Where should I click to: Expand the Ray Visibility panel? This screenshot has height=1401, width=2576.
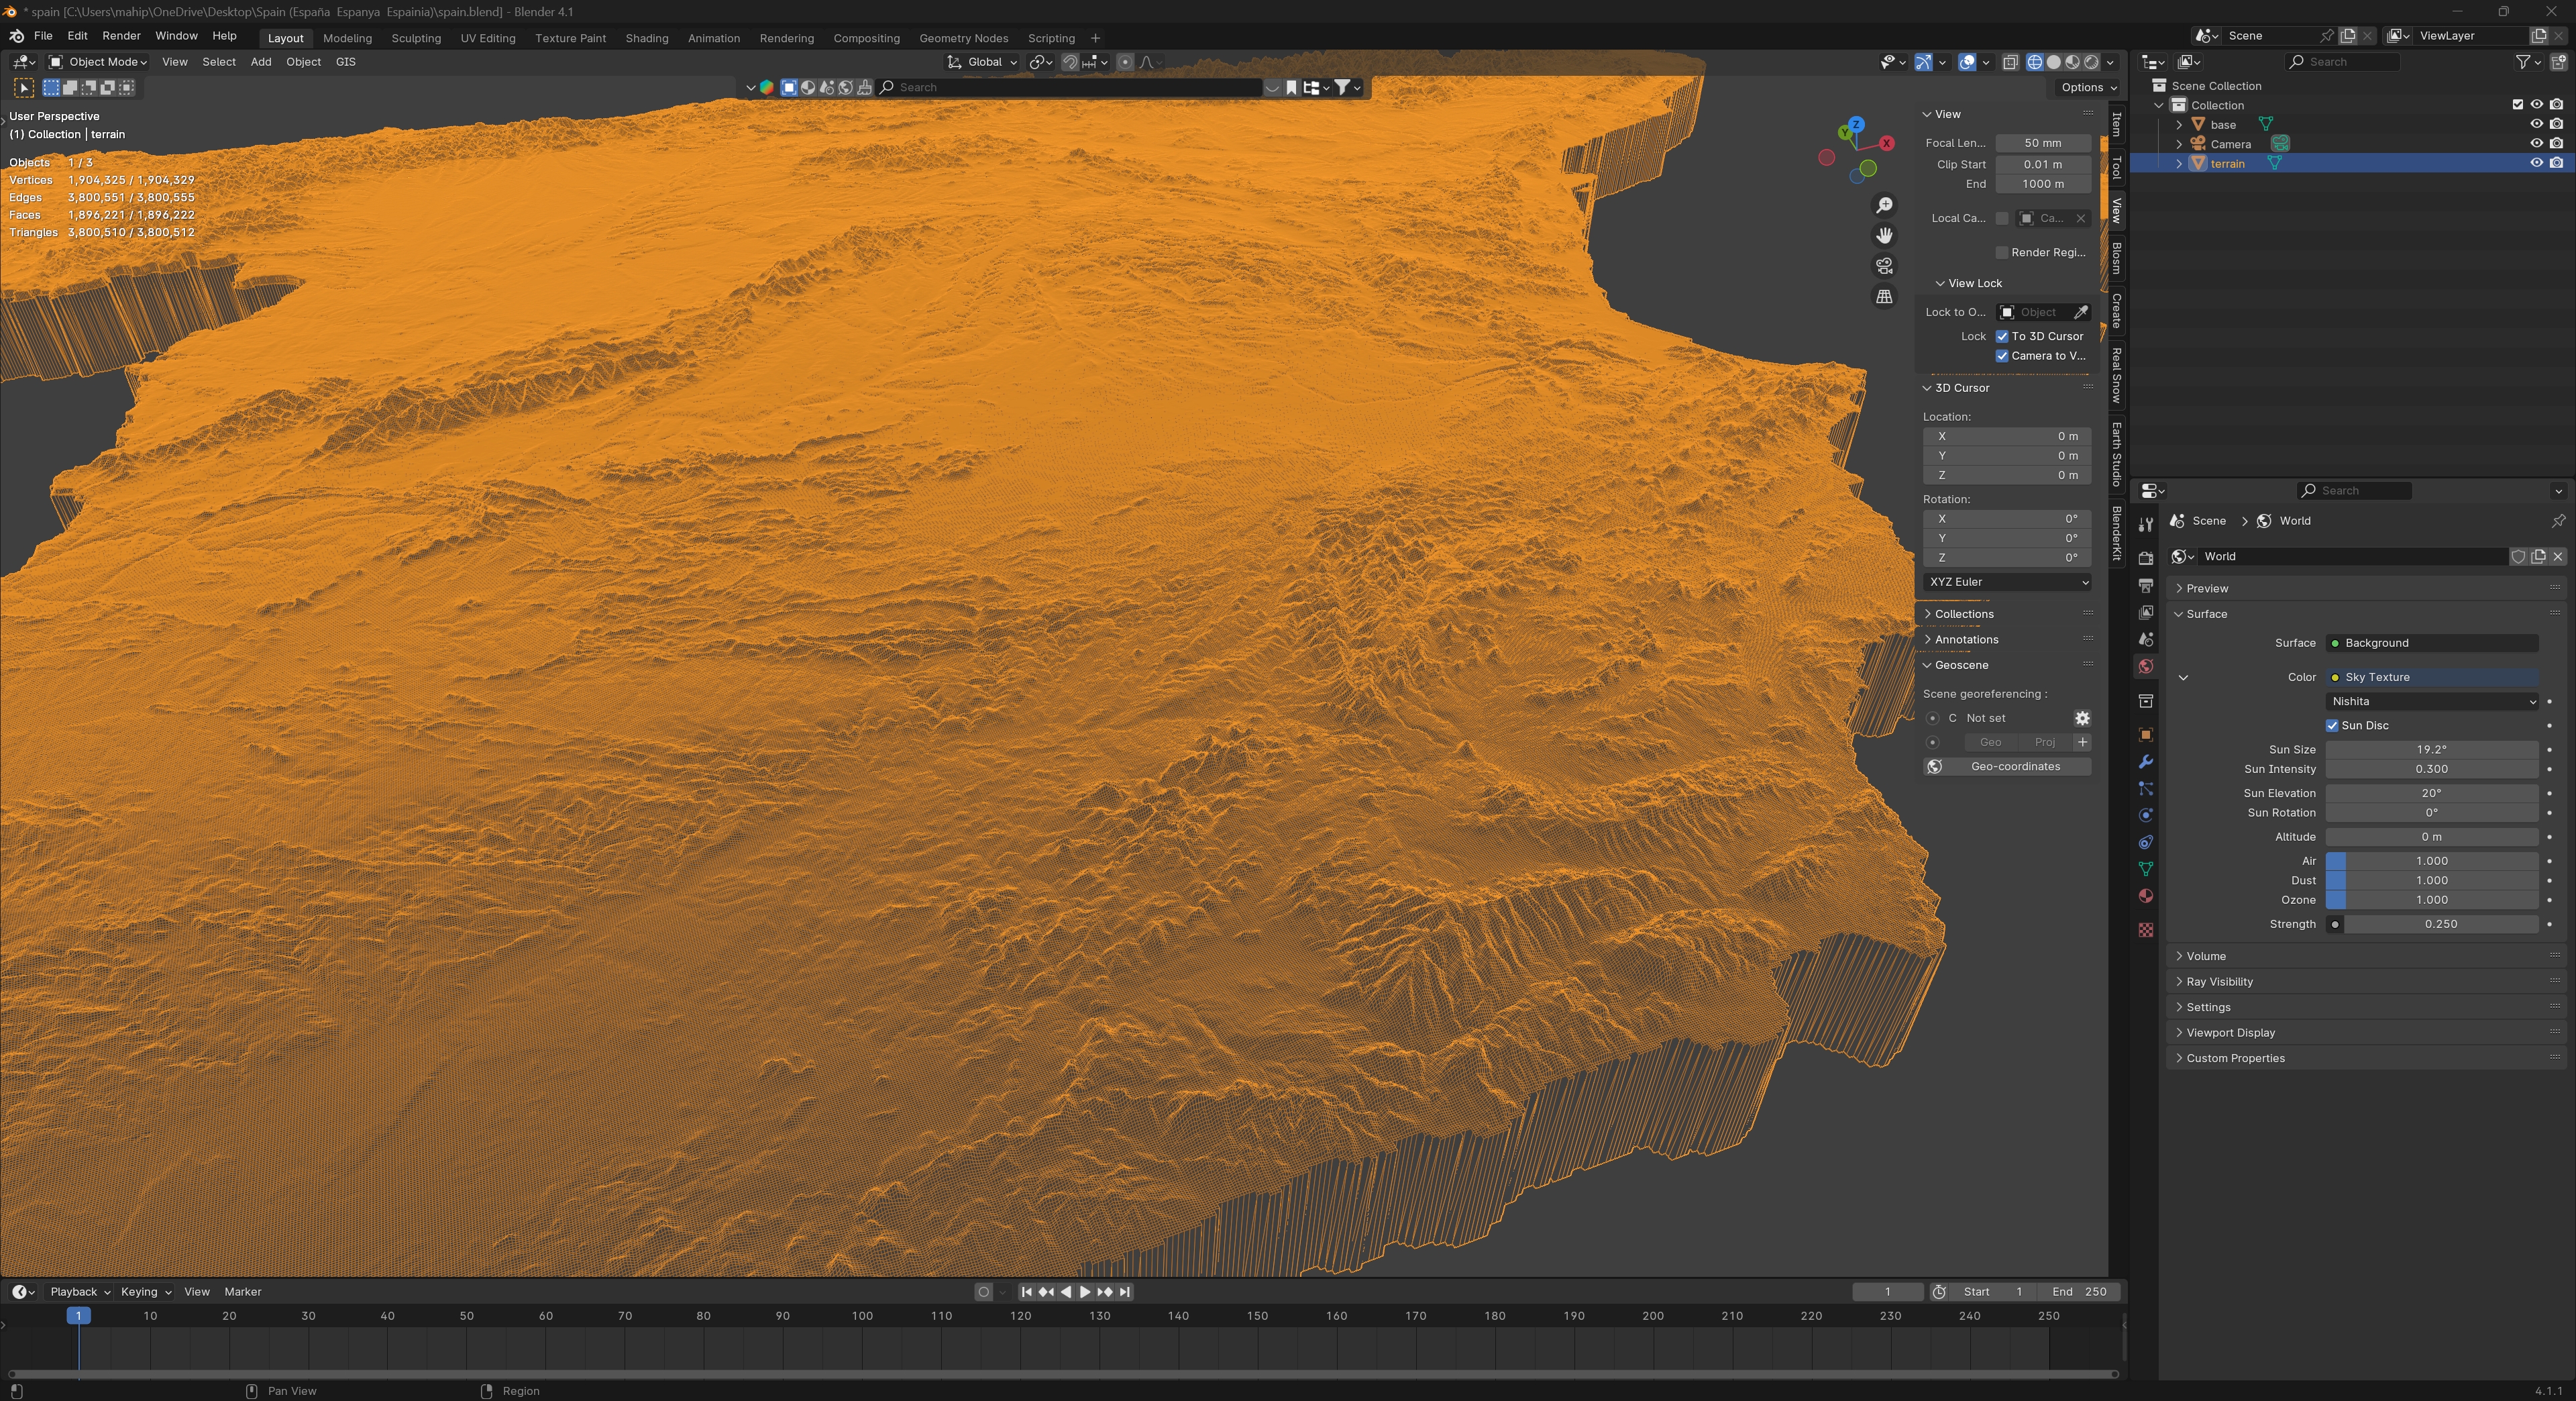click(x=2219, y=982)
